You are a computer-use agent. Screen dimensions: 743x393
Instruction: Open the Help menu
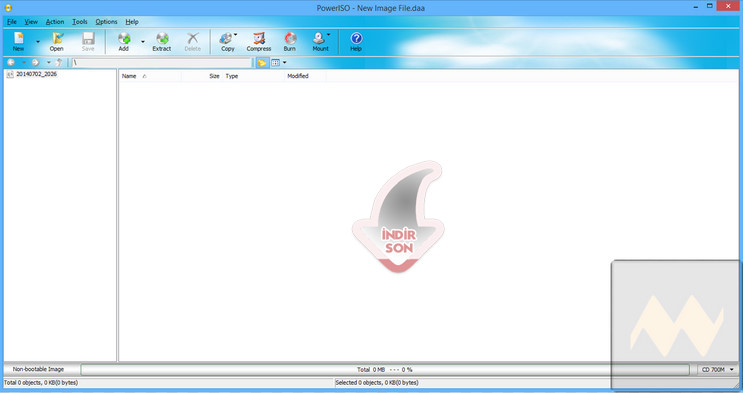[132, 22]
